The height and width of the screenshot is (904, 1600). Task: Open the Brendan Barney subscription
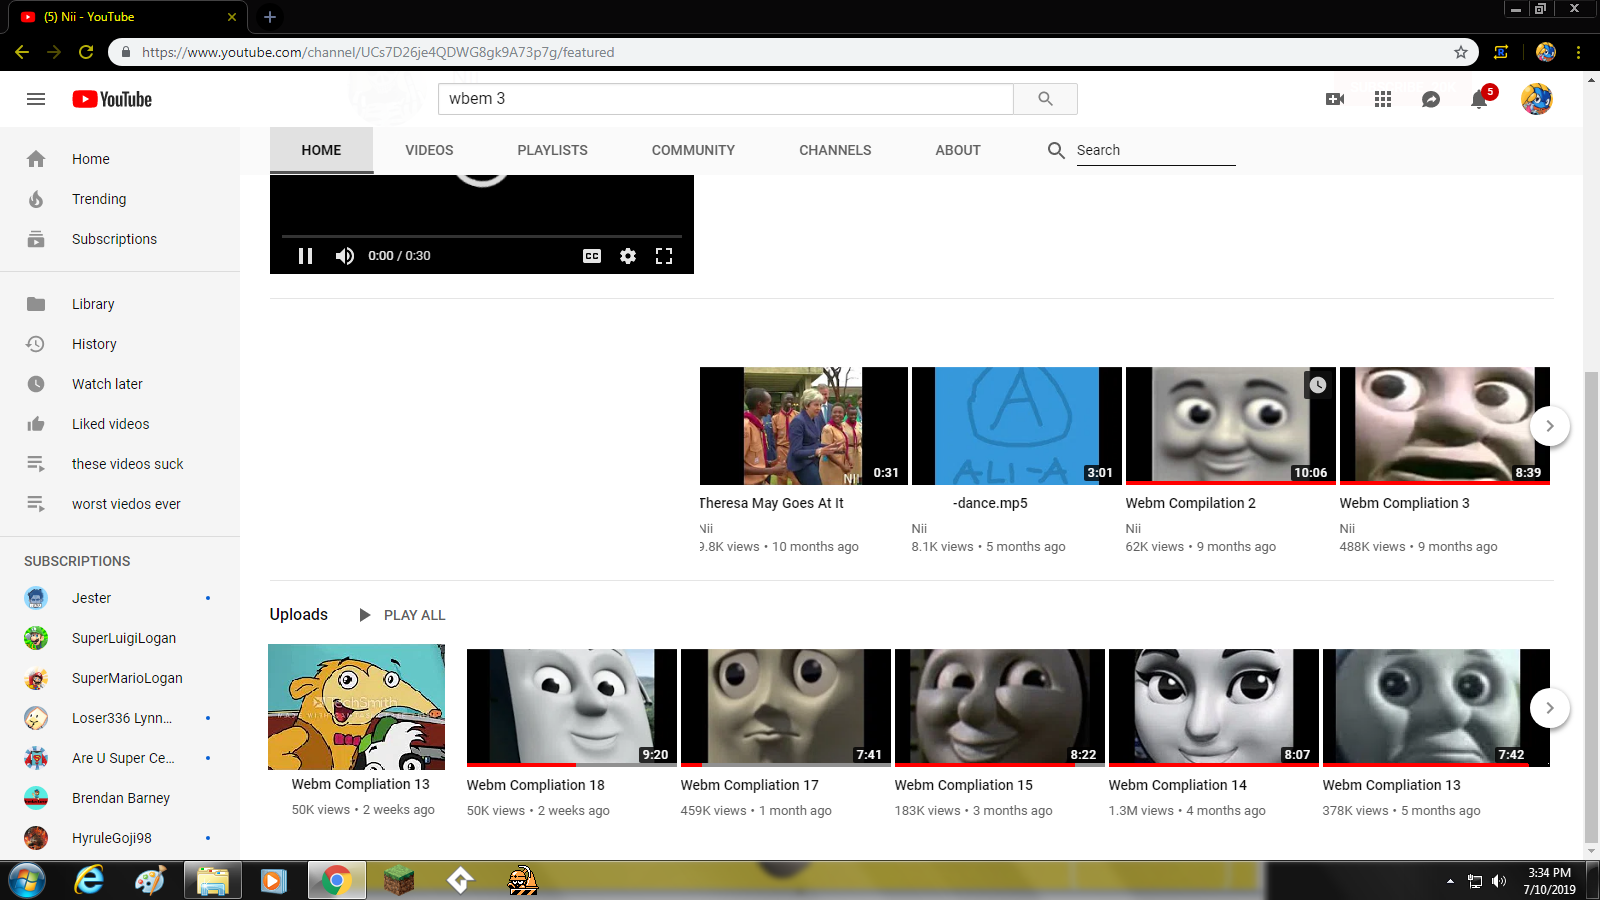[120, 798]
